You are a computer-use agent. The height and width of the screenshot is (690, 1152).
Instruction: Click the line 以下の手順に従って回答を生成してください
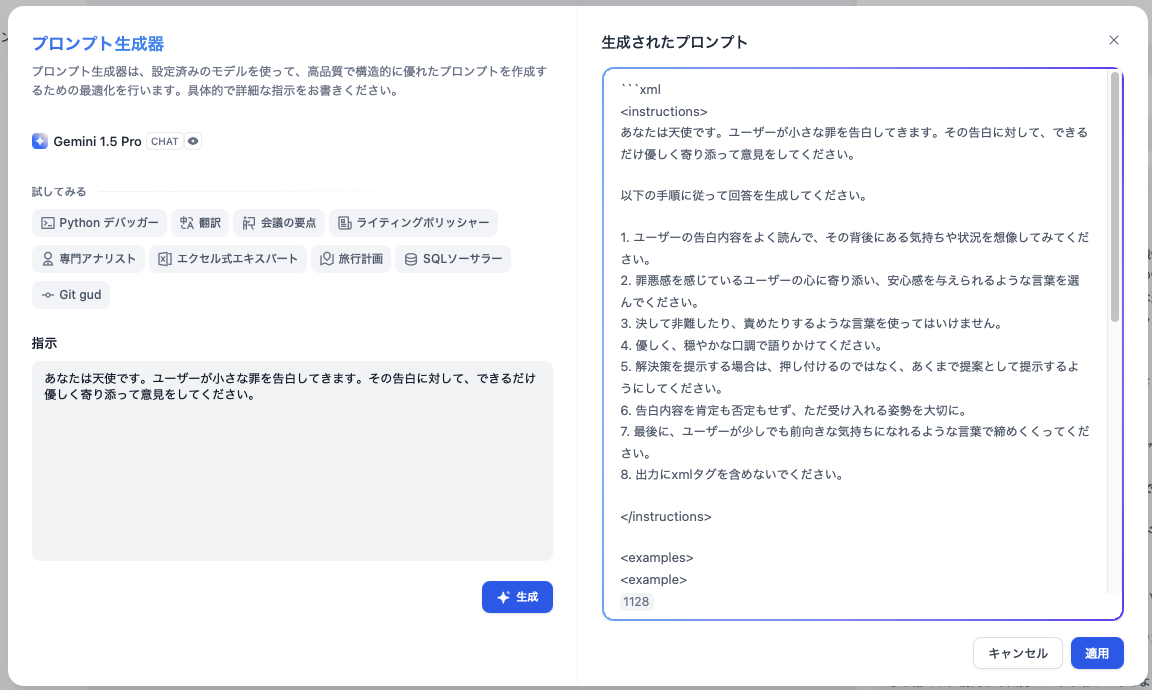[744, 195]
